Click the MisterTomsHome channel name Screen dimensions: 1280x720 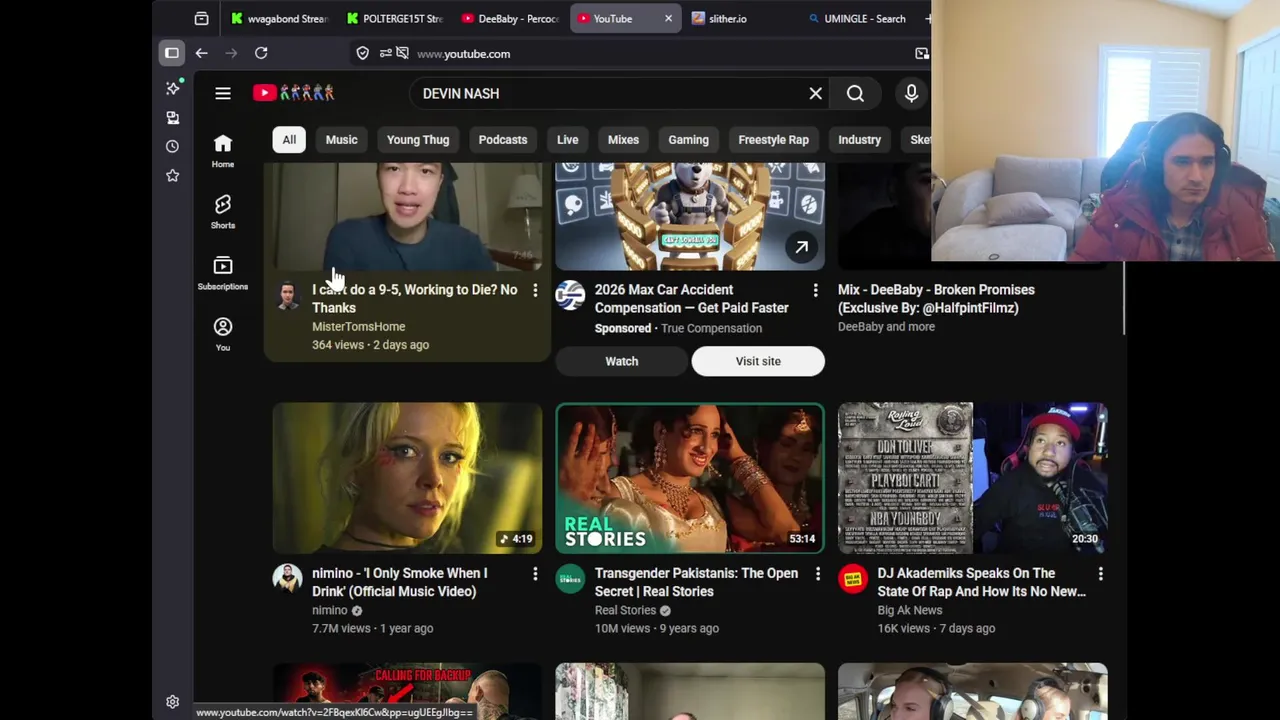(358, 327)
